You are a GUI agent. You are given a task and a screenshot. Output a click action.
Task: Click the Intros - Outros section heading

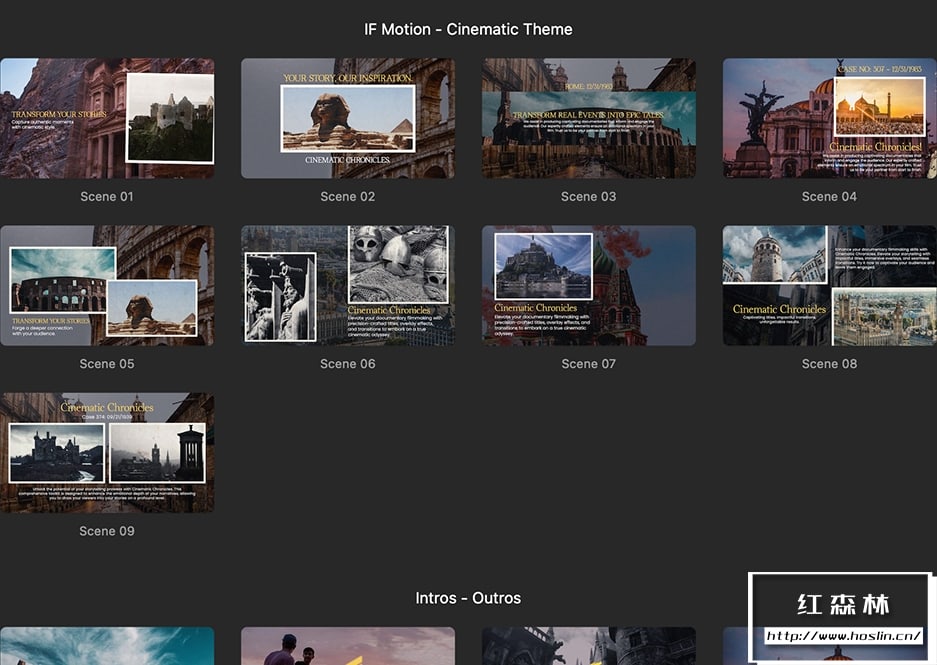pos(468,598)
